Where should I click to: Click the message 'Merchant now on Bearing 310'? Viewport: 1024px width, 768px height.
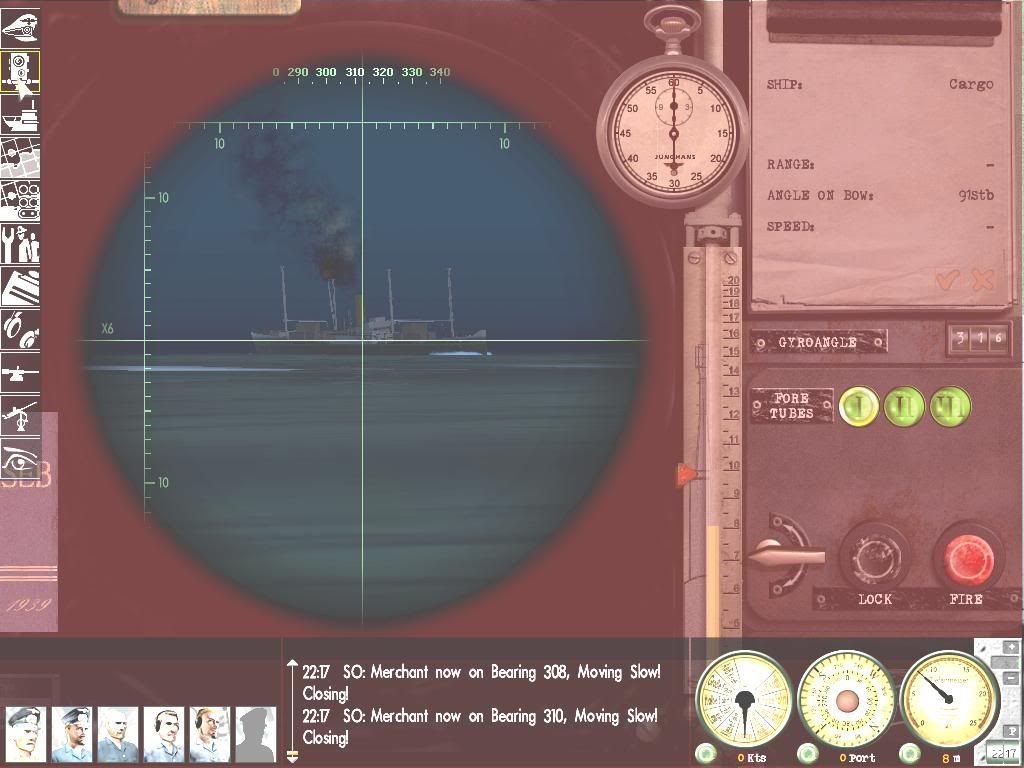481,726
